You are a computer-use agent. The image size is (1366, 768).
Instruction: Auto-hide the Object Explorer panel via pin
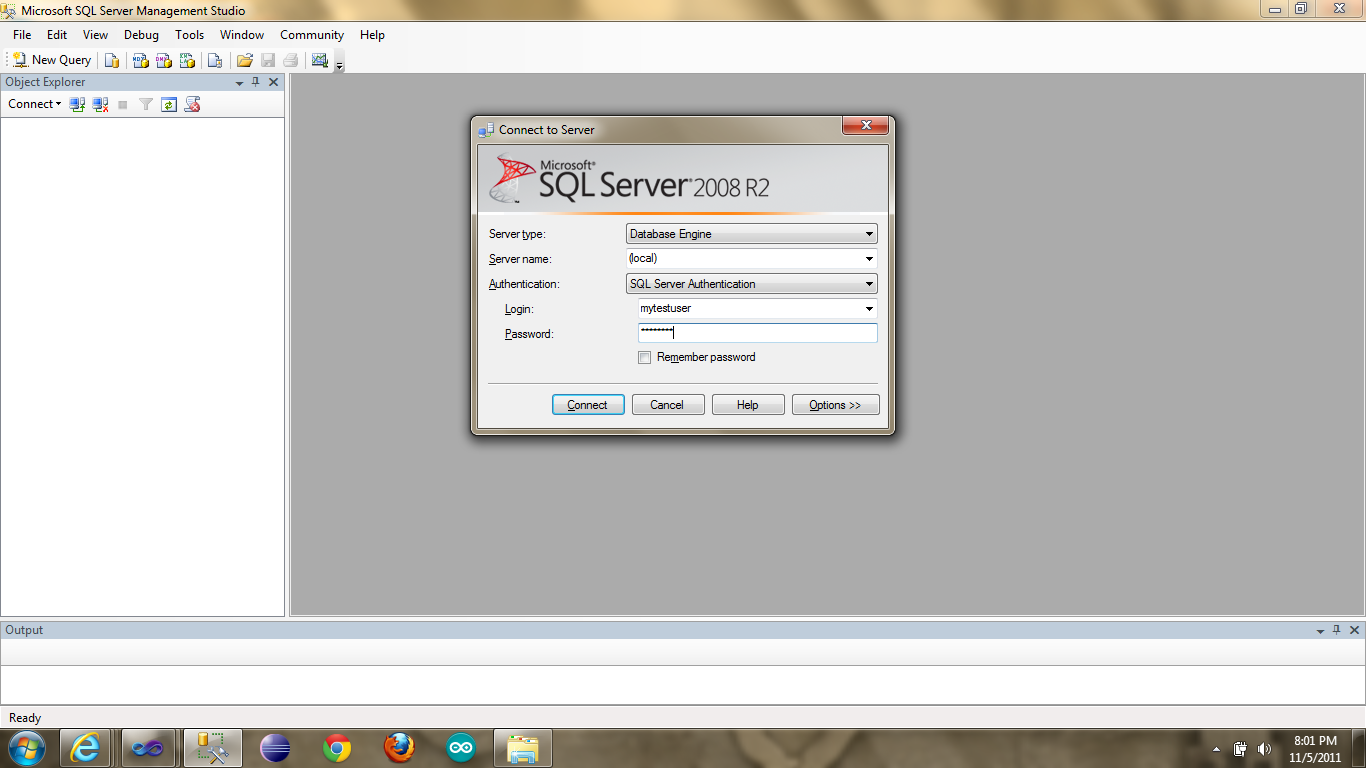click(255, 82)
